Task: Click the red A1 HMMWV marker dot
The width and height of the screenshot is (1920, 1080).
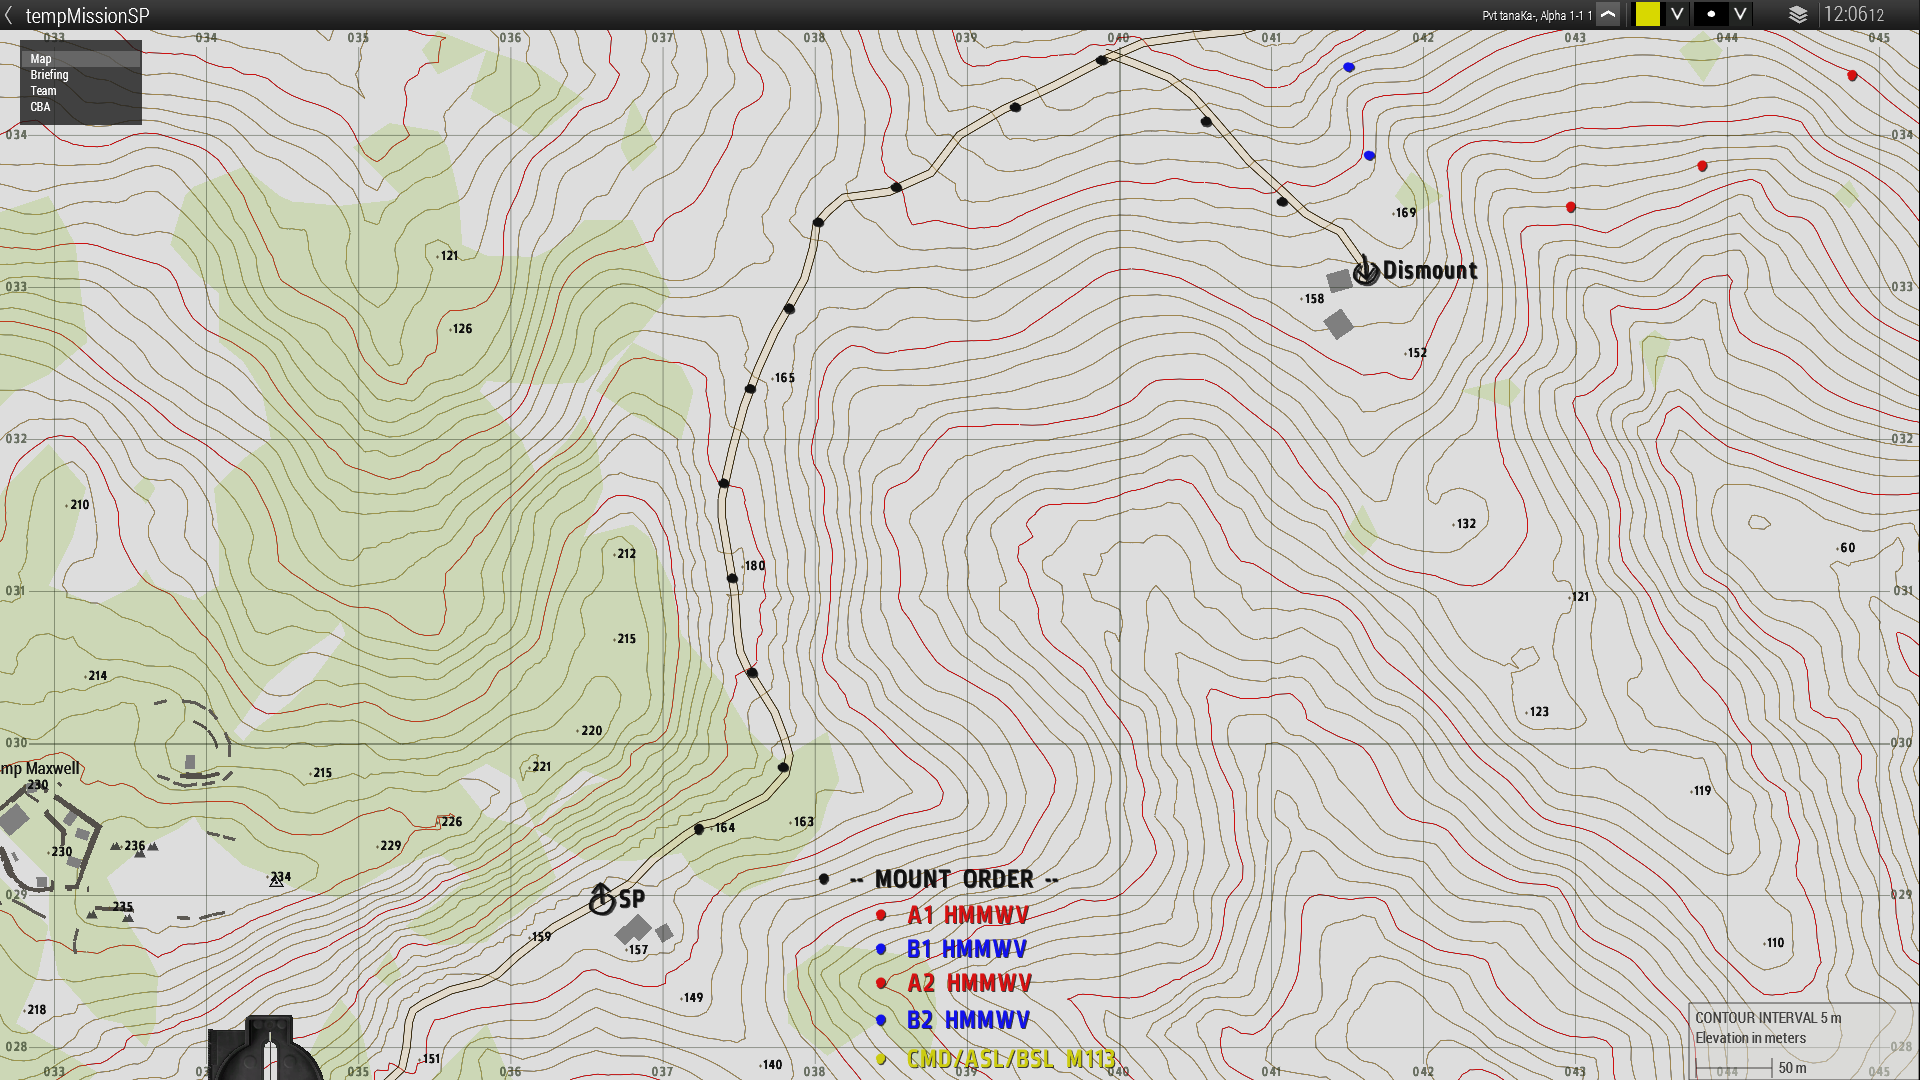Action: coord(881,915)
